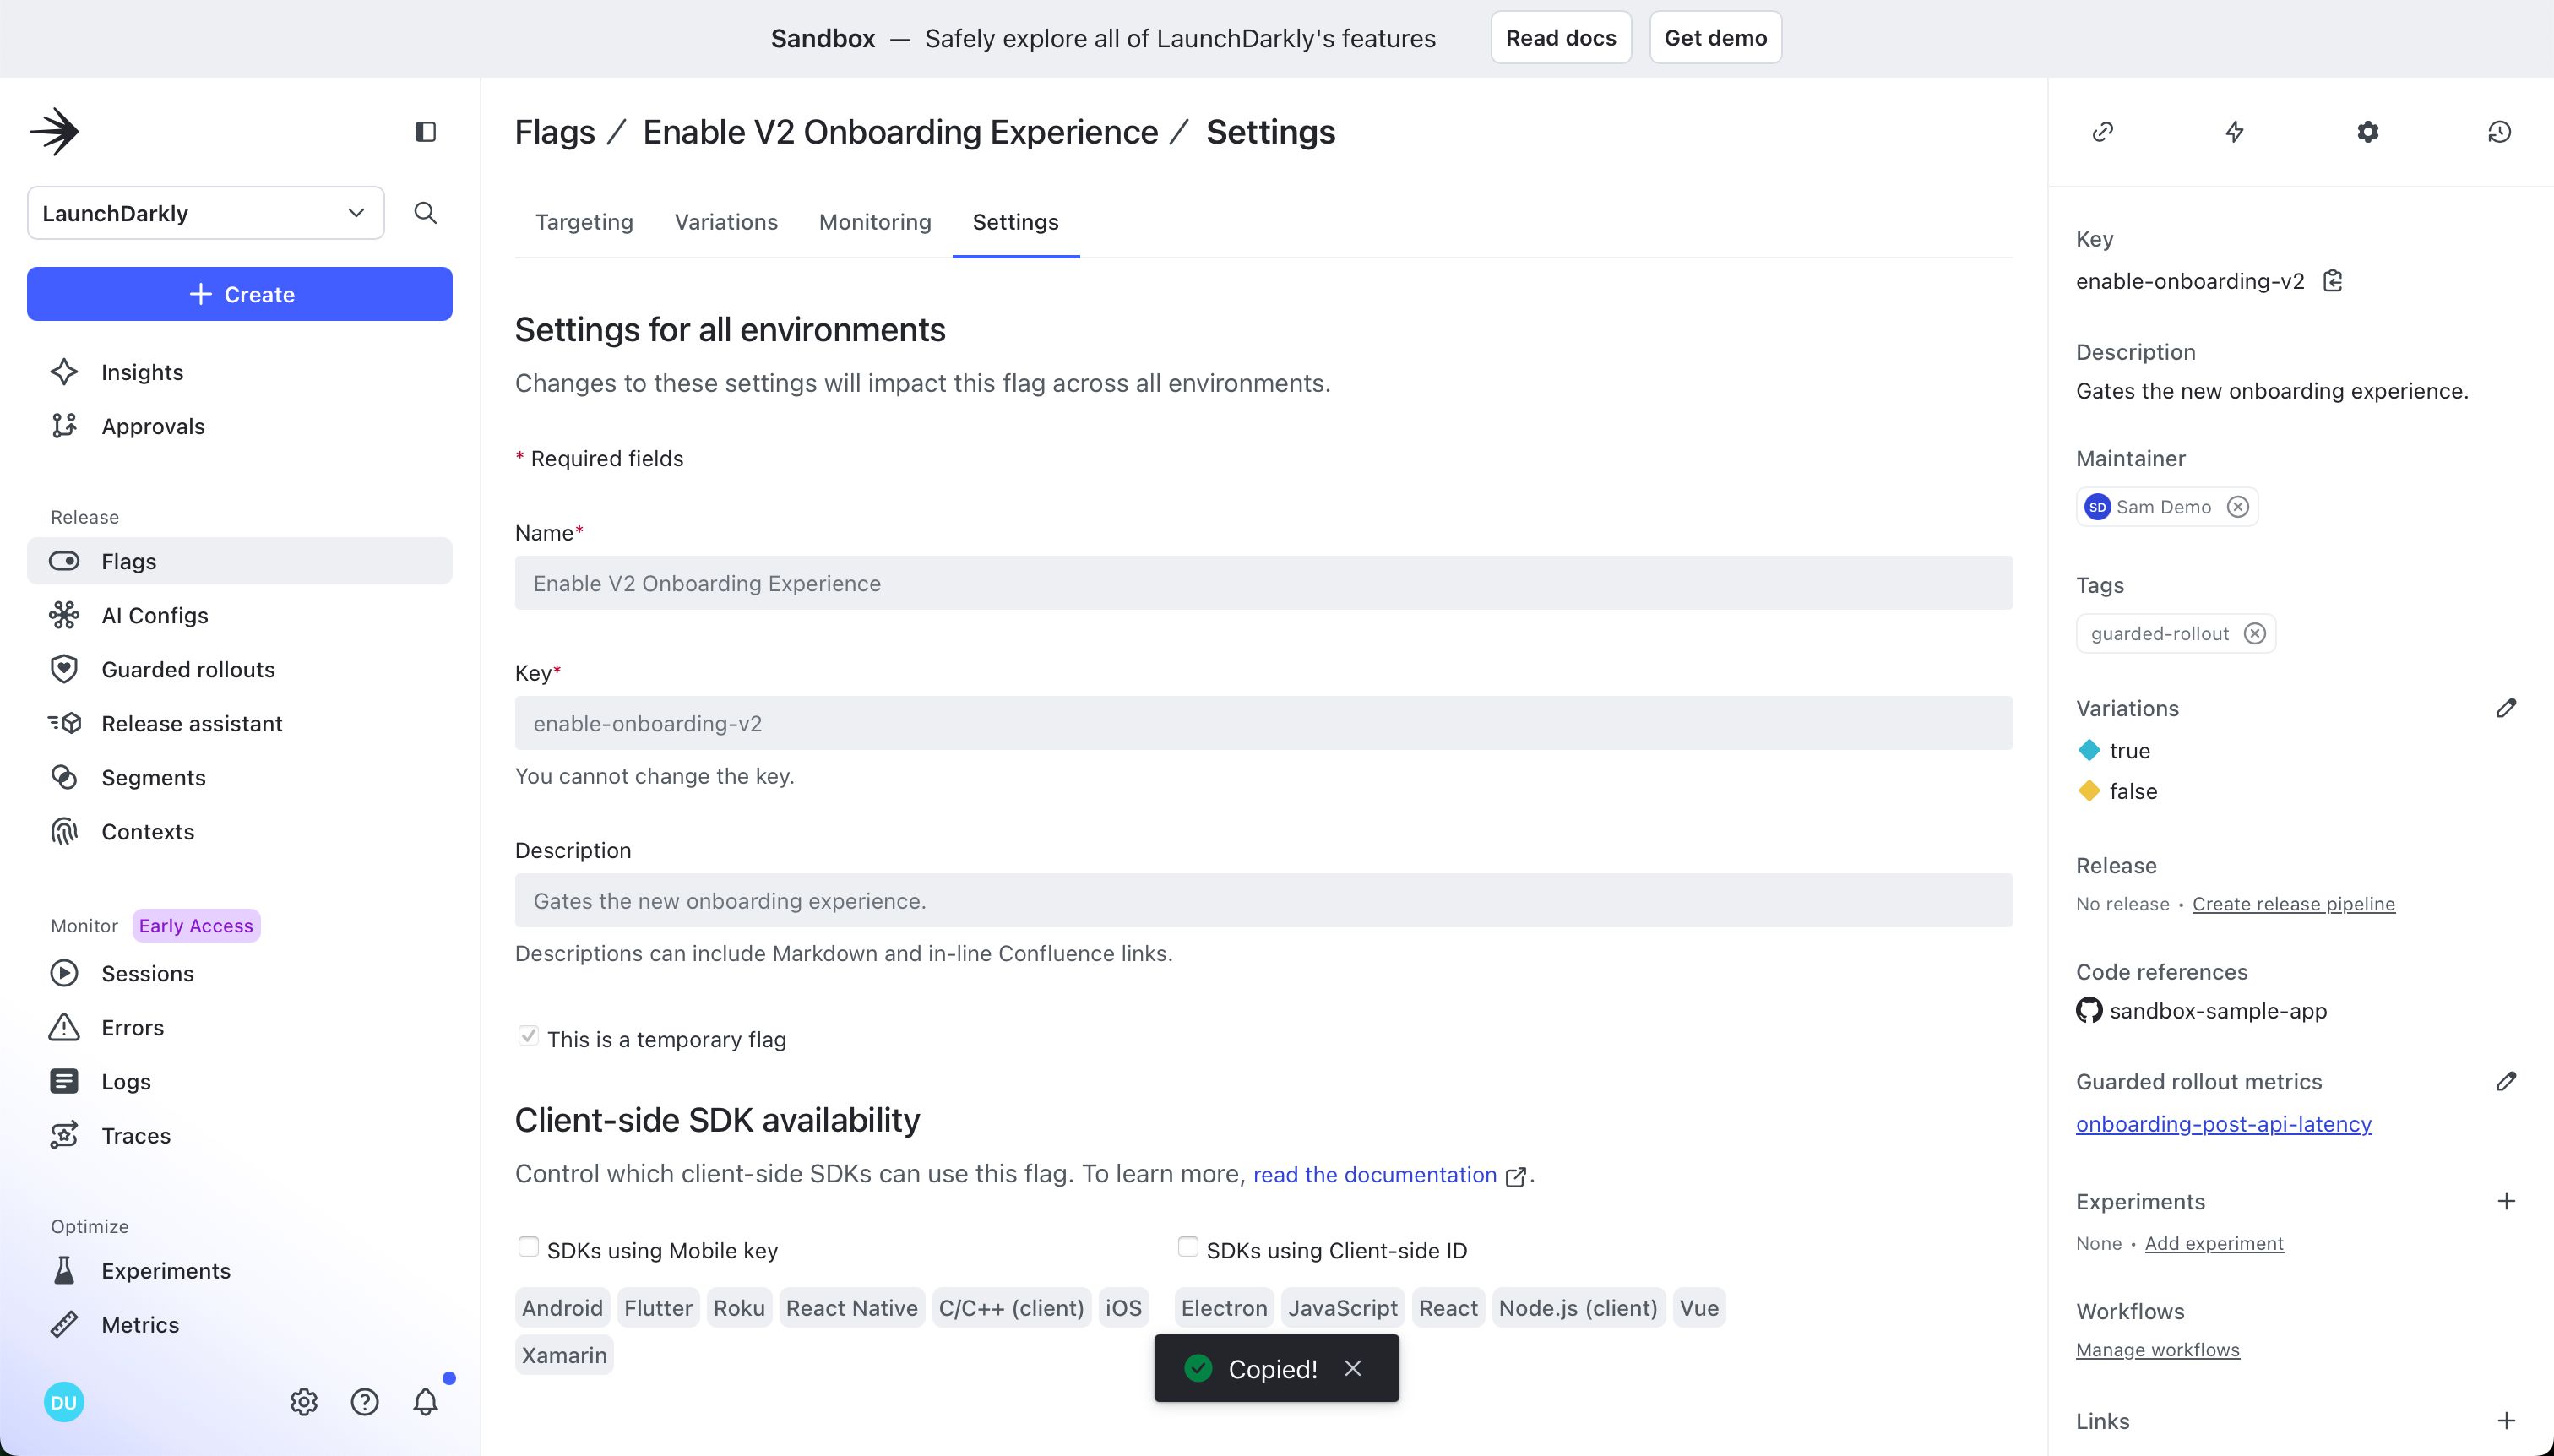Click the Manage workflows link
Screen dimensions: 2554x1456
tap(2157, 1350)
